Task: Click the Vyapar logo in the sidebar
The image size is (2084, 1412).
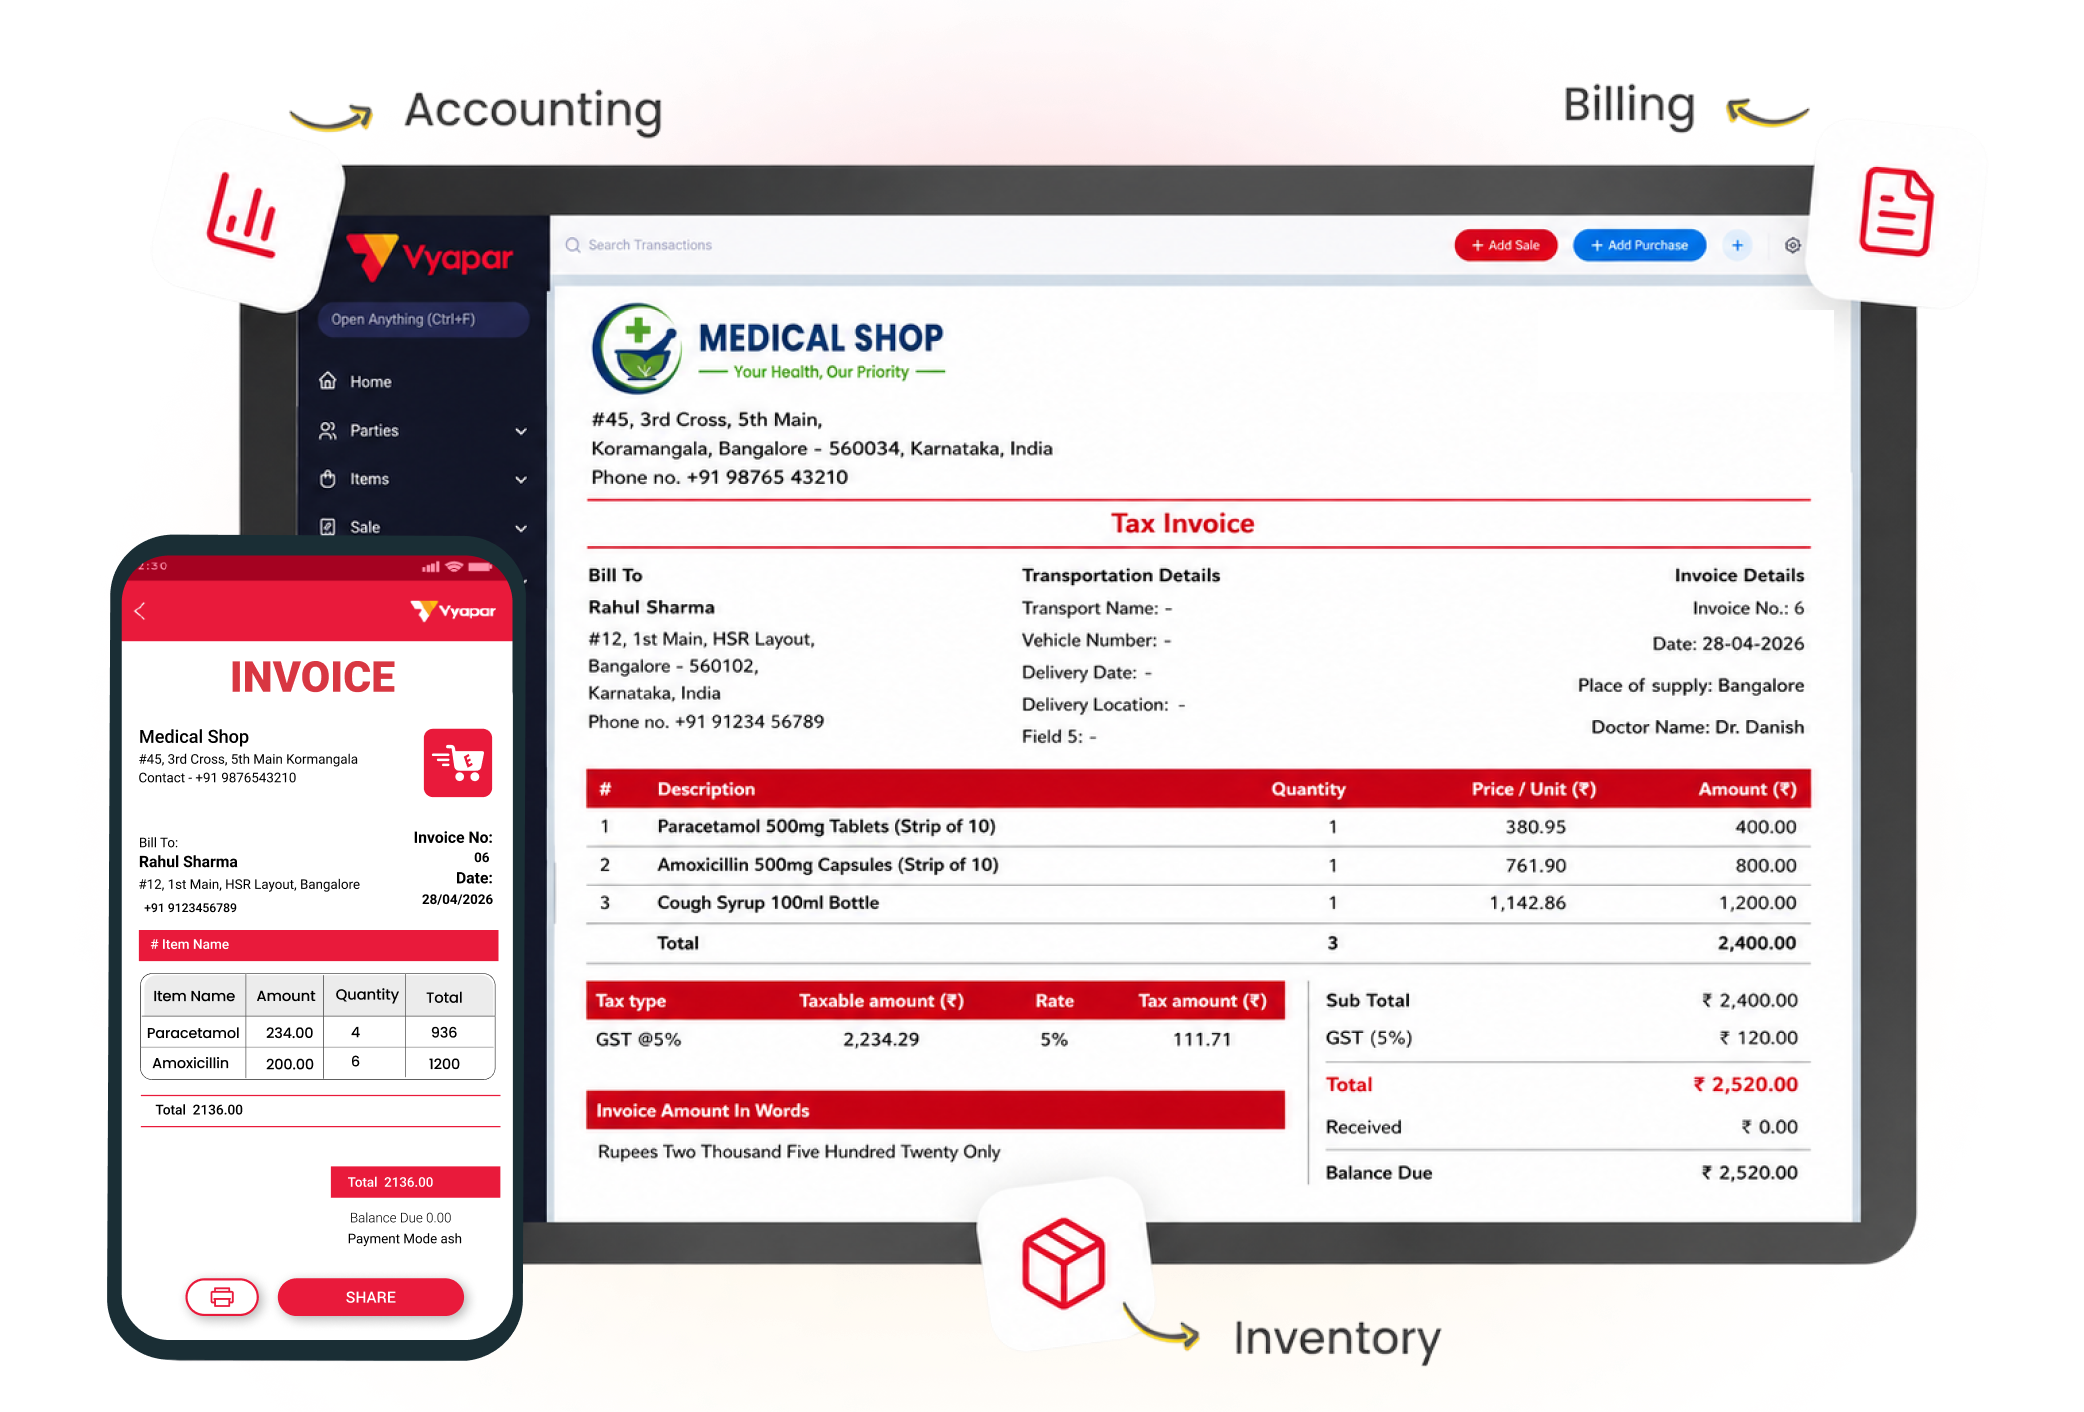Action: coord(429,257)
